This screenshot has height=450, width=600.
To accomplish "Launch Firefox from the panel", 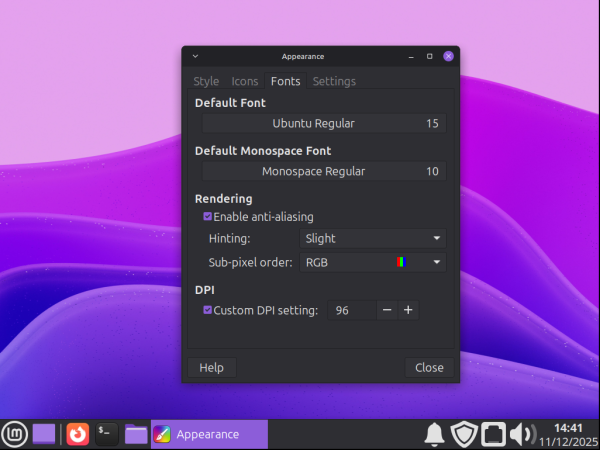I will 78,434.
